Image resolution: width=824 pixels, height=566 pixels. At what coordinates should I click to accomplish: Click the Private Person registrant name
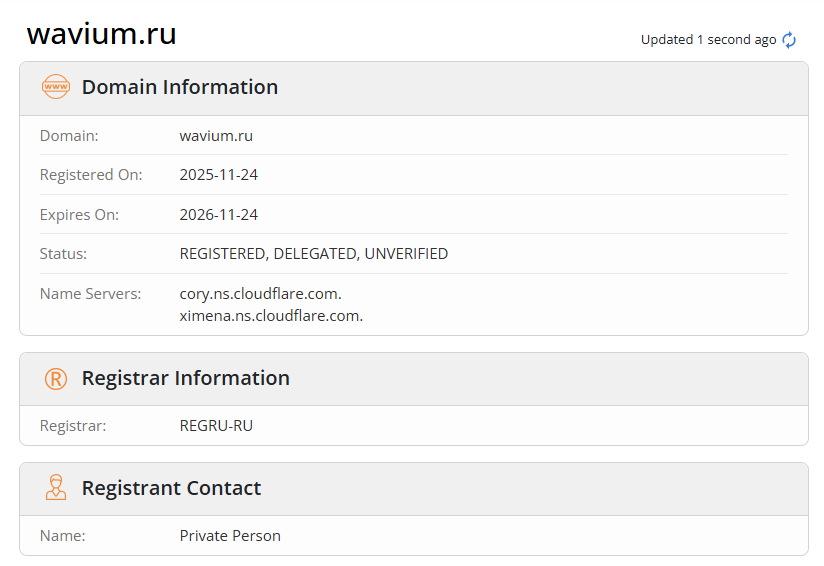pyautogui.click(x=230, y=536)
